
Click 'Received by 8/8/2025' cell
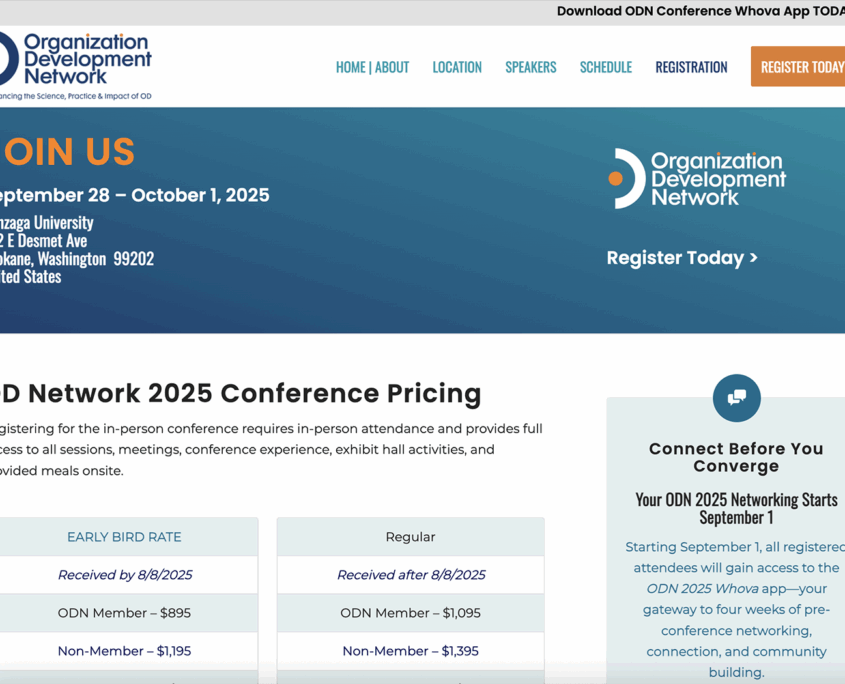pyautogui.click(x=125, y=575)
